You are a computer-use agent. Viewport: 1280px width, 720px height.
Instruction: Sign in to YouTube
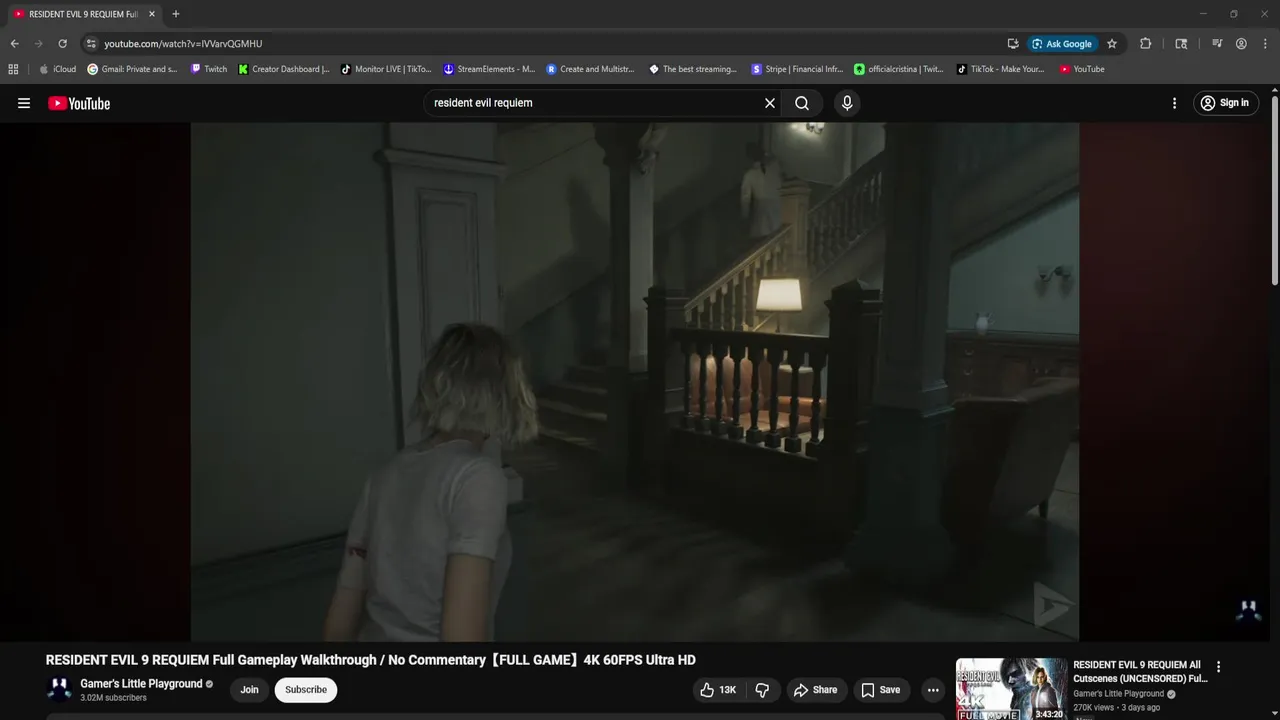(1225, 103)
